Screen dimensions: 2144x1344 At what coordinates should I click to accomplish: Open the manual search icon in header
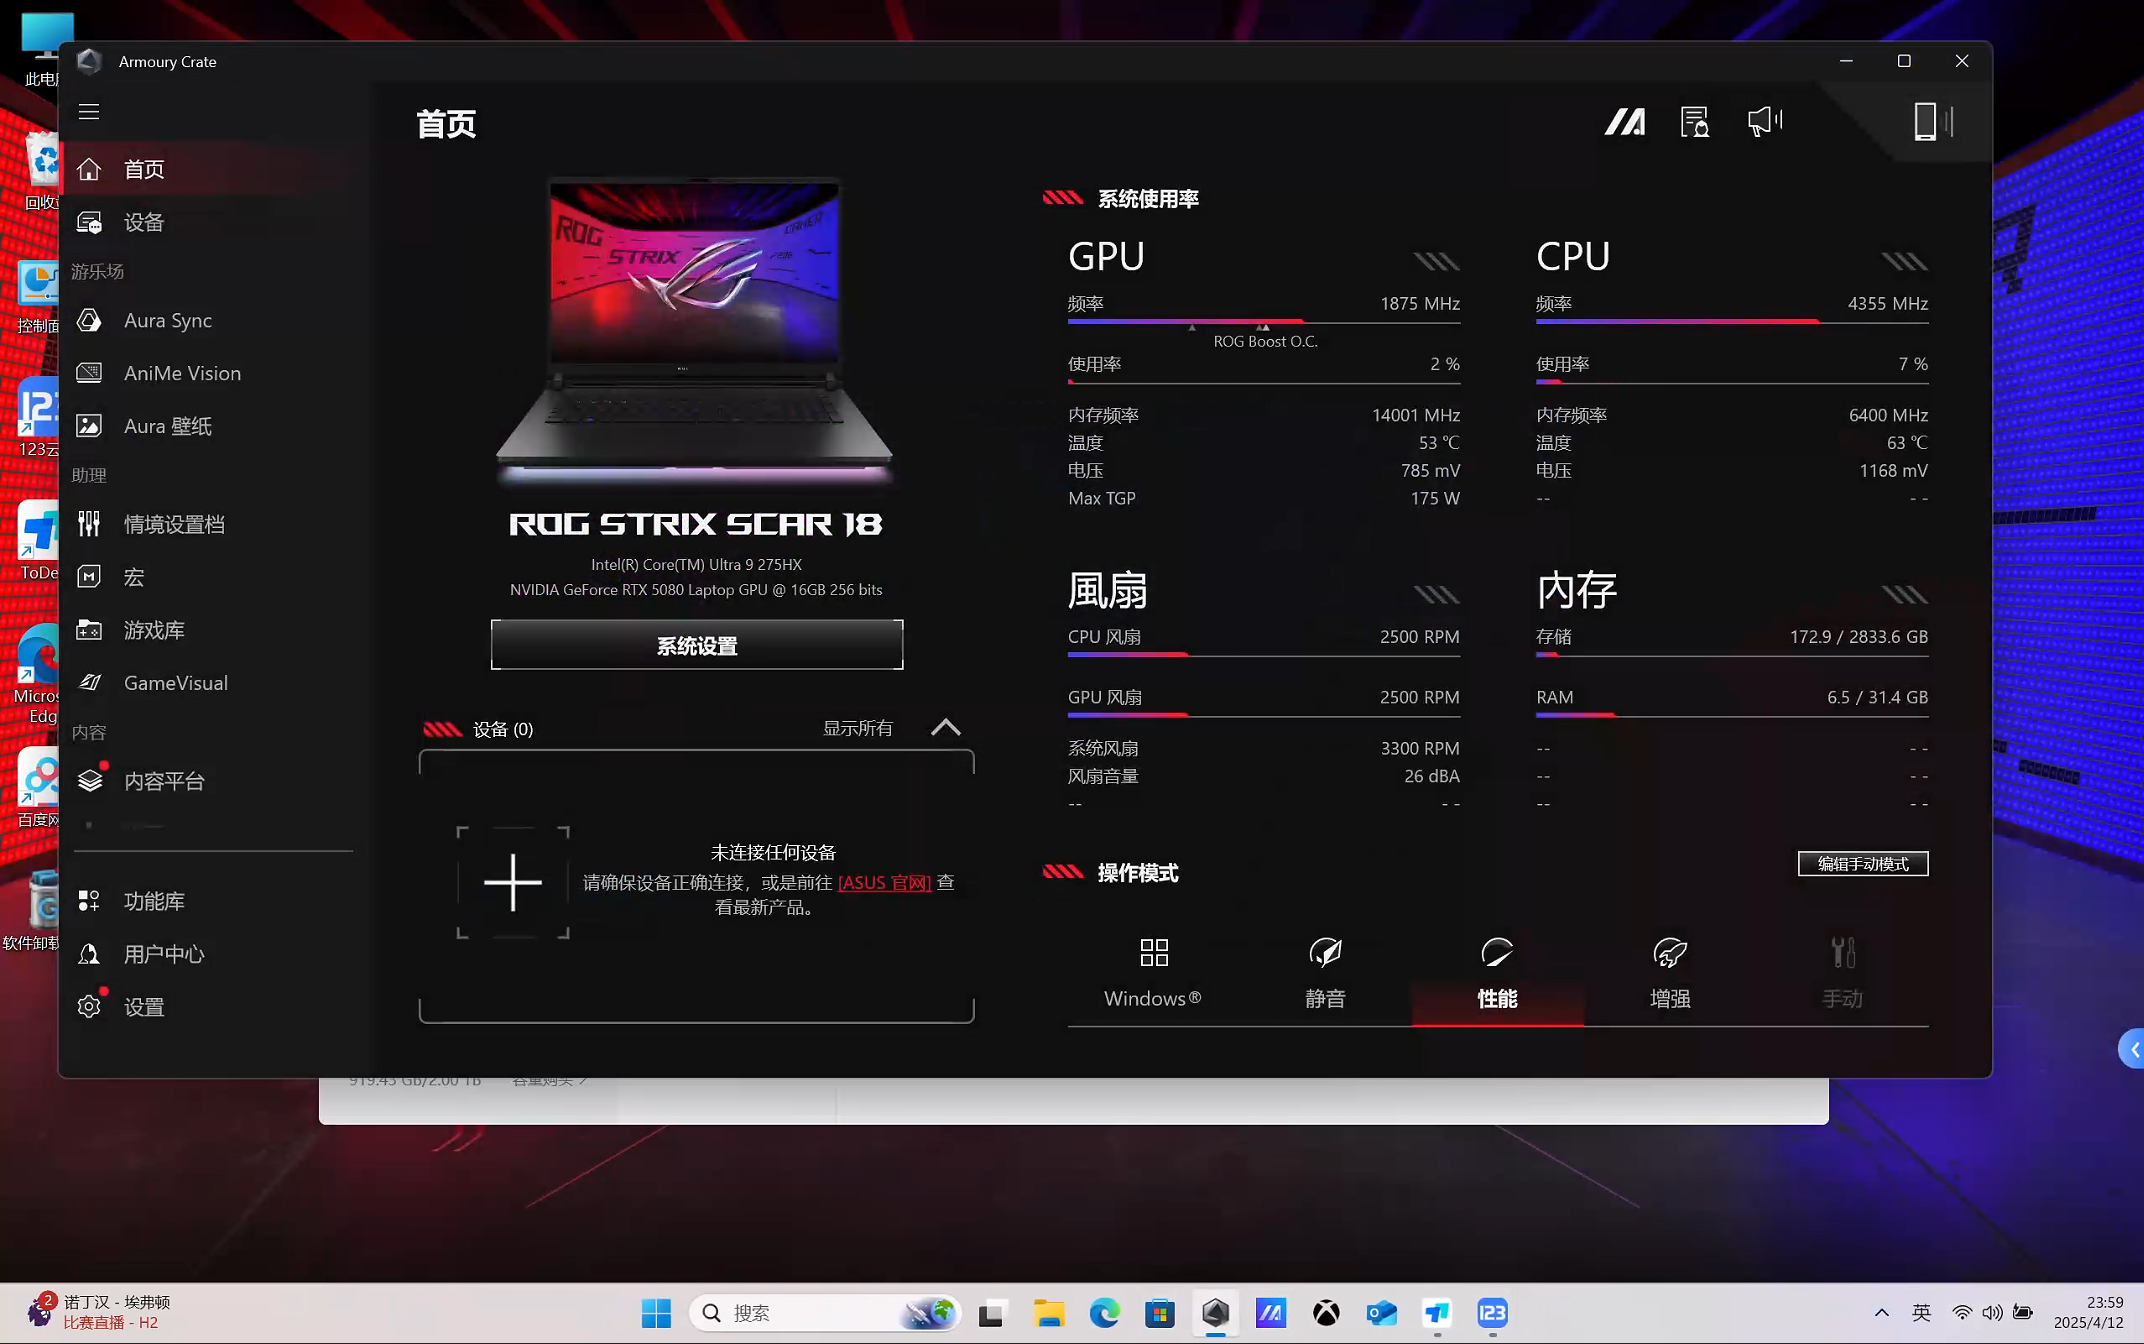1694,122
